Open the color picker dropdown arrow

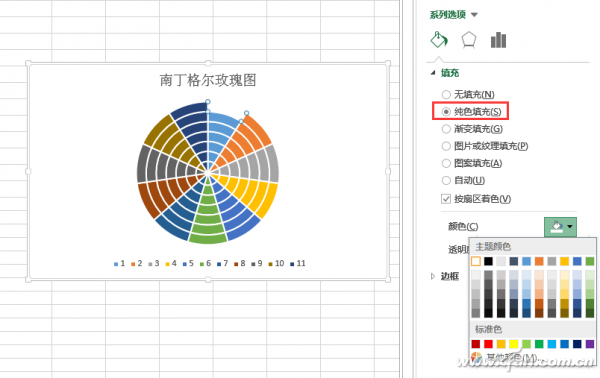tap(570, 226)
